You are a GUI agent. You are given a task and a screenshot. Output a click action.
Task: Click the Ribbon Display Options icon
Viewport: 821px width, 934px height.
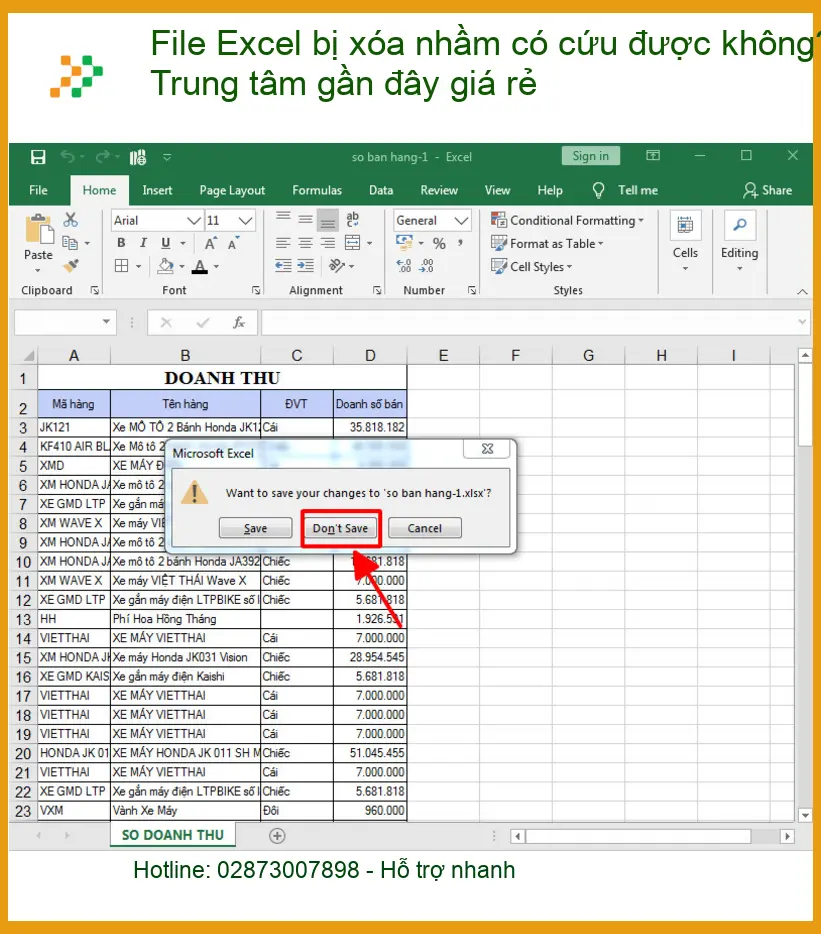coord(653,155)
